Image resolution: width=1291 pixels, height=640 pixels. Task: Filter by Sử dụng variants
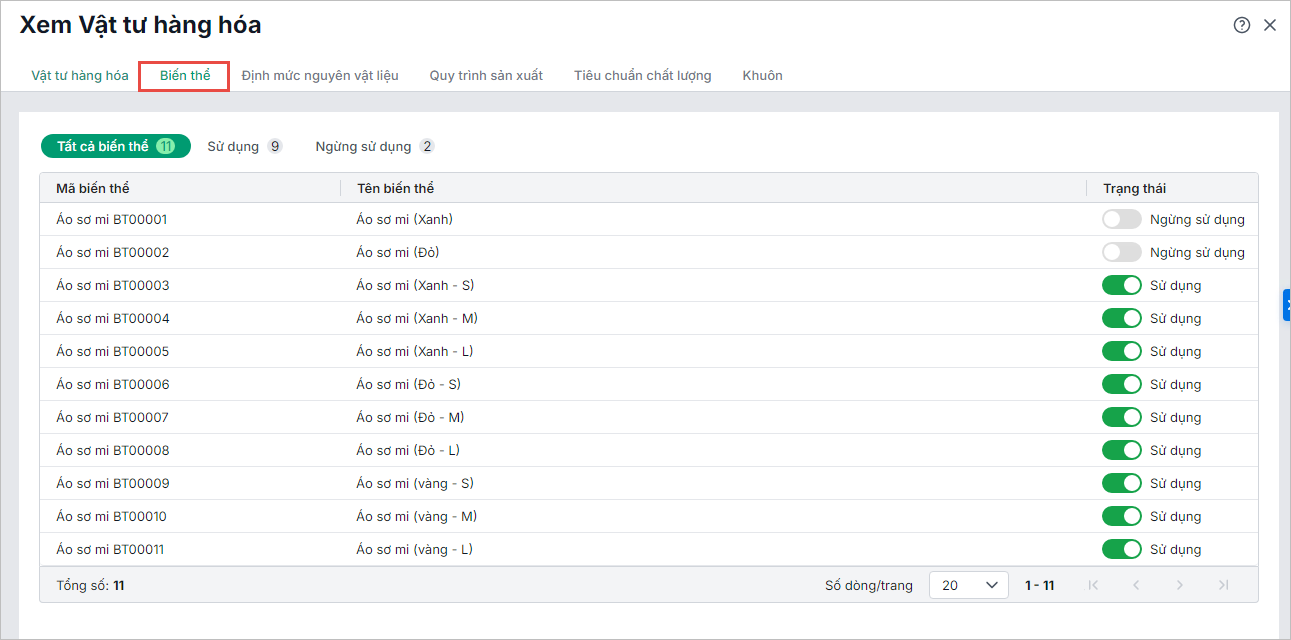tap(244, 147)
